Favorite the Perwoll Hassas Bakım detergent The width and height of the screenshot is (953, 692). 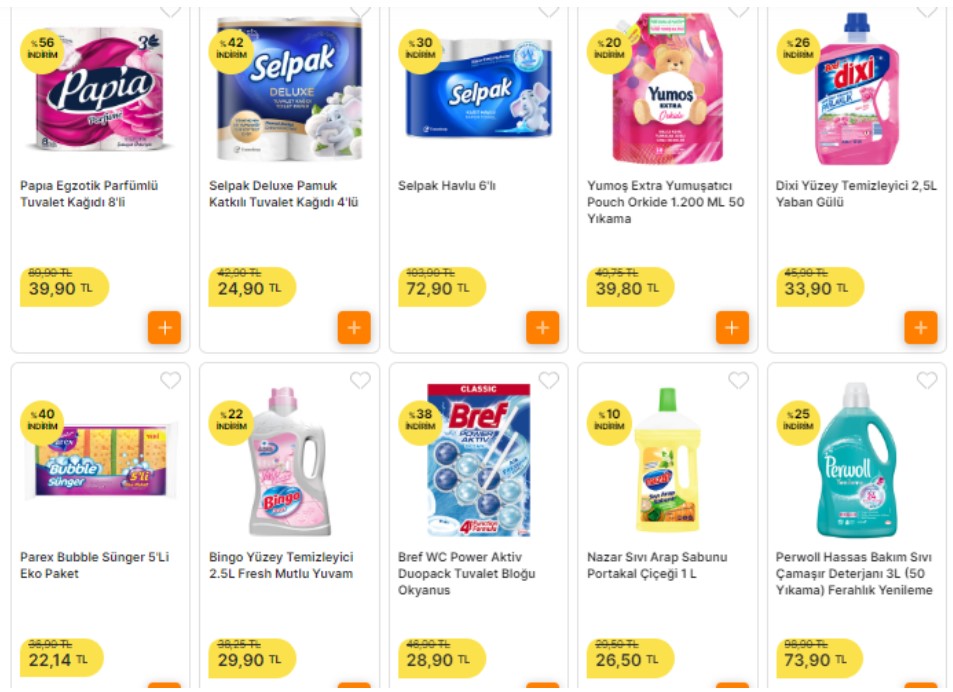click(925, 379)
